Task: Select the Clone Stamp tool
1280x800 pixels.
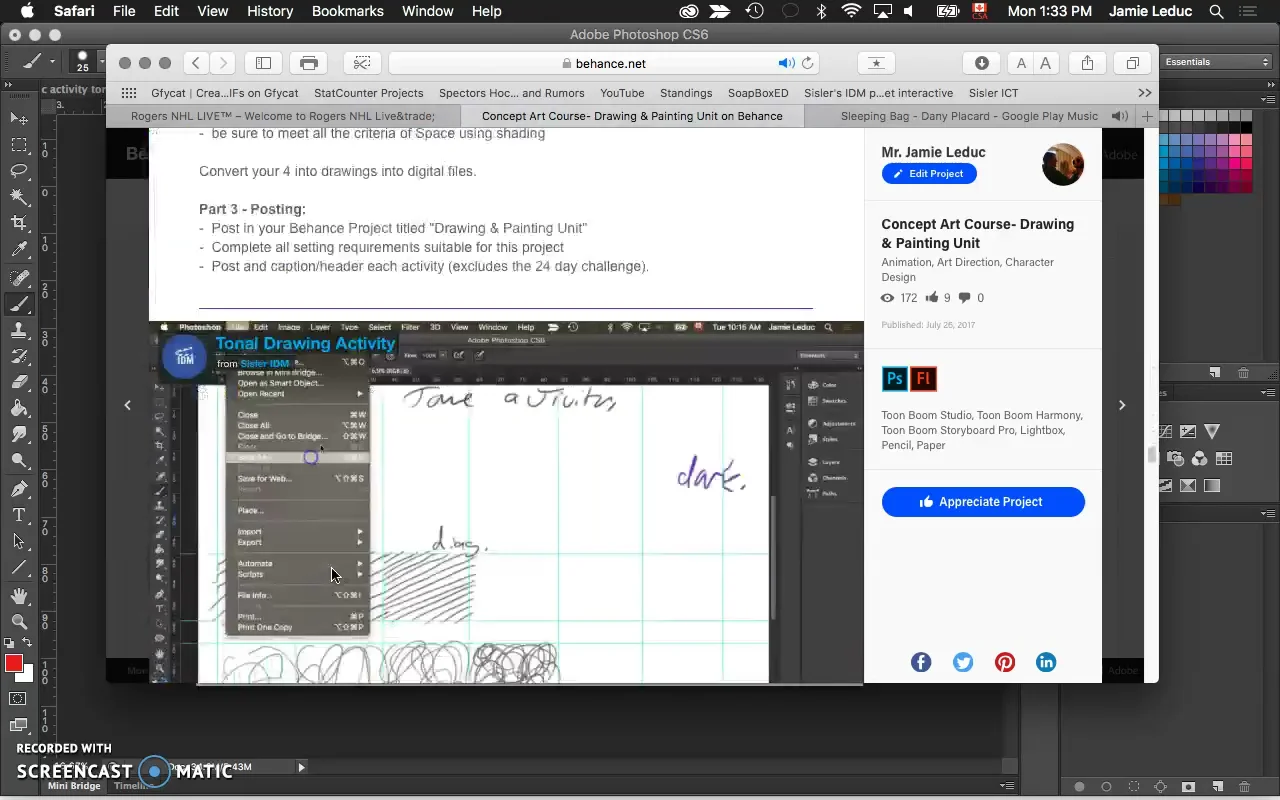Action: 19,330
